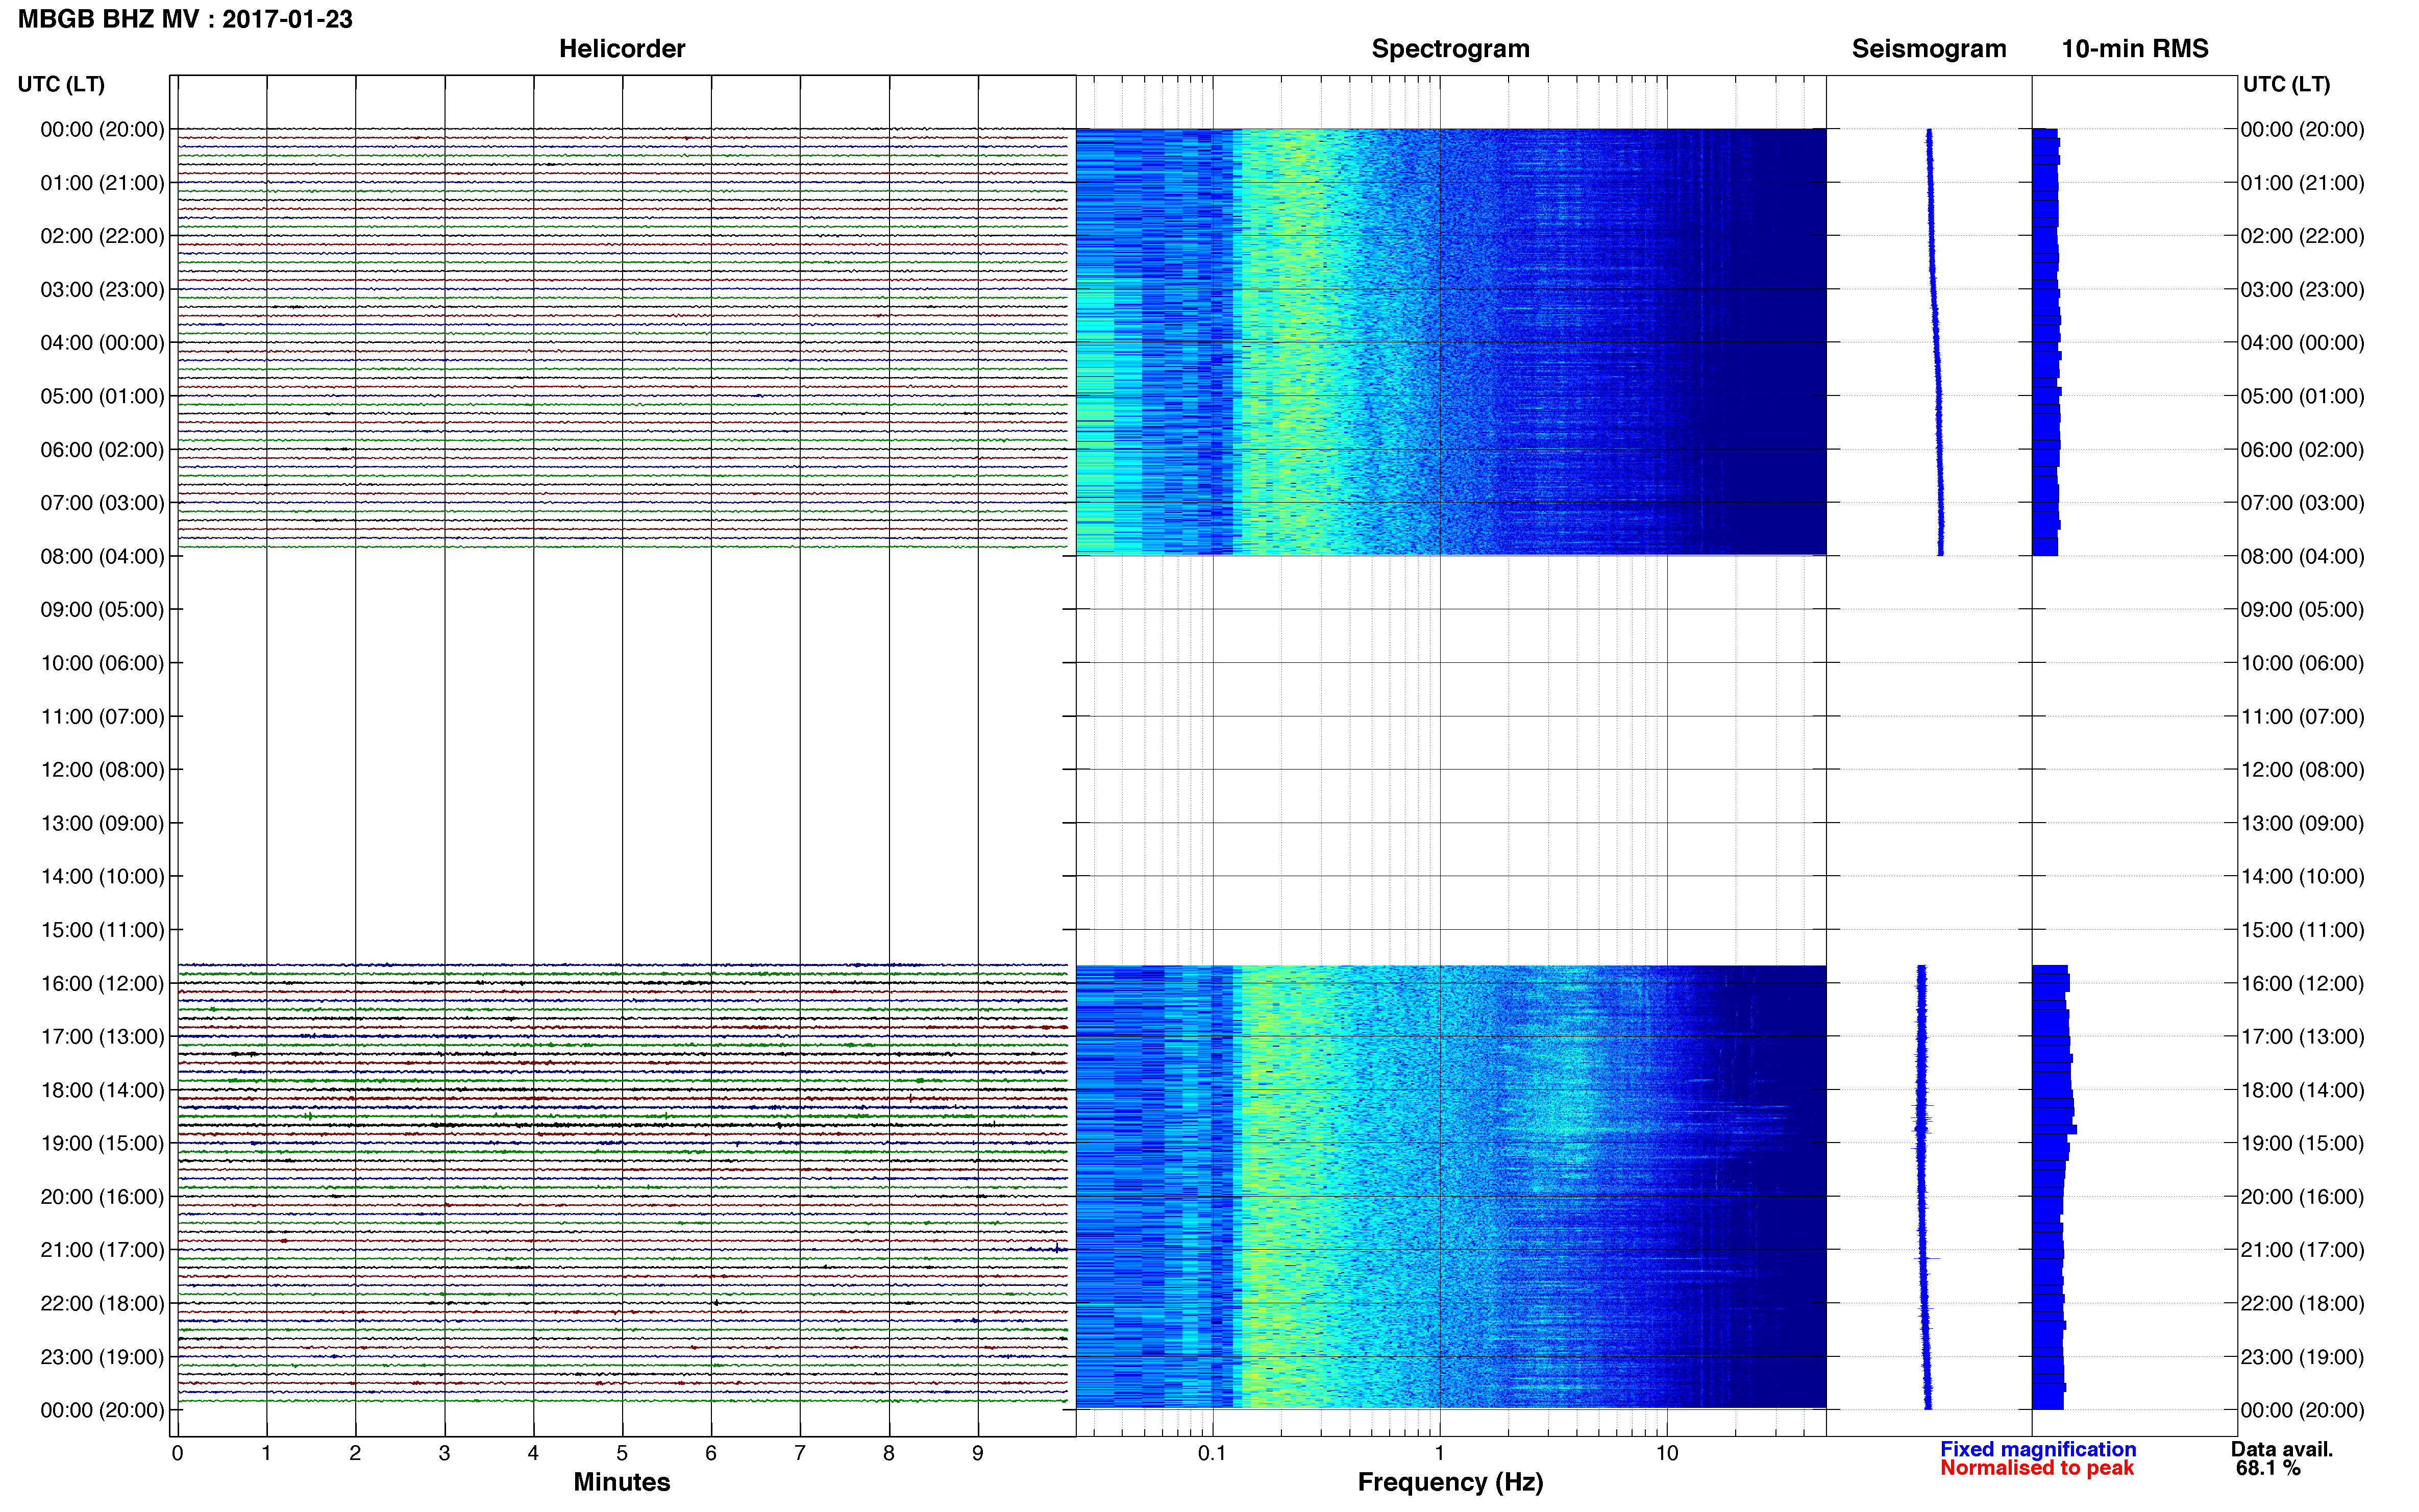Click RMS-side time label '05:00 (01:00)'

click(x=2302, y=396)
